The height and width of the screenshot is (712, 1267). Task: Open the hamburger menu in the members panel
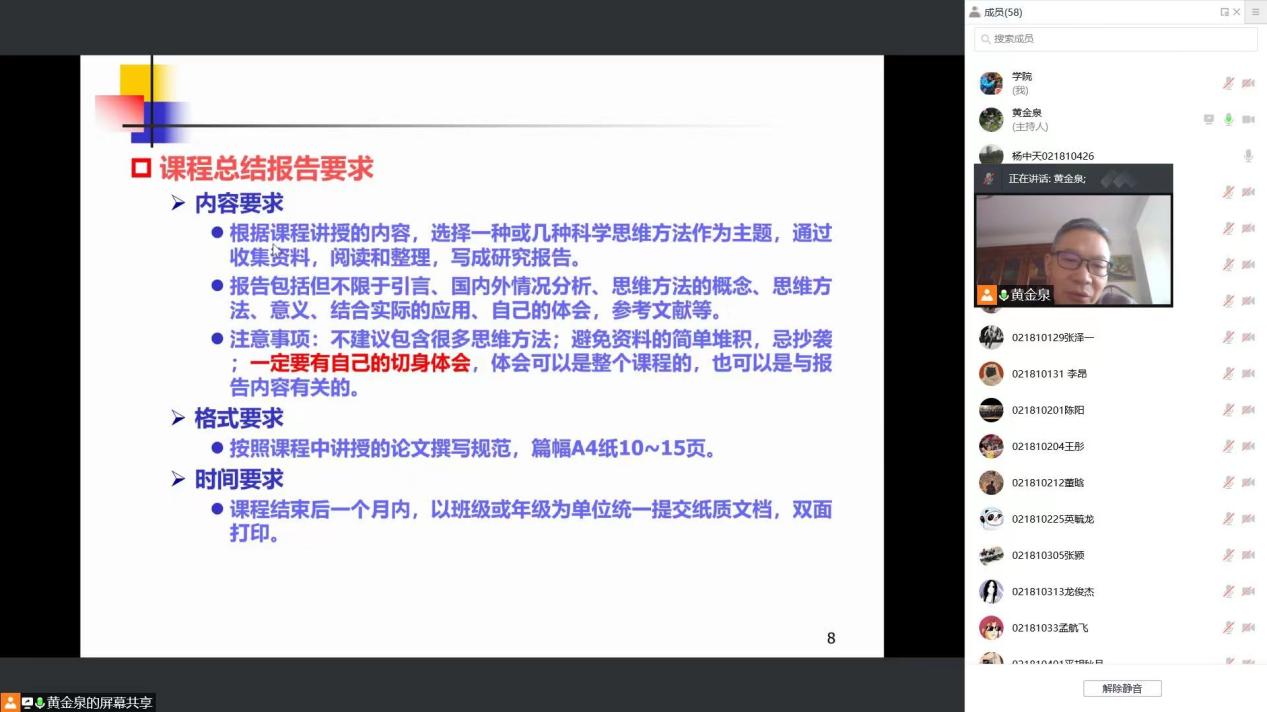coord(1255,12)
